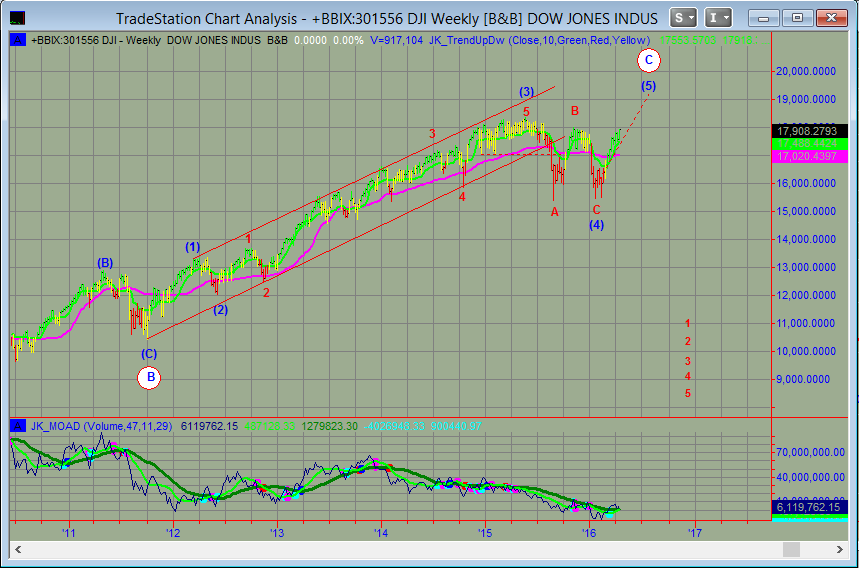859x568 pixels.
Task: Minimize the chart analysis window
Action: (x=763, y=18)
